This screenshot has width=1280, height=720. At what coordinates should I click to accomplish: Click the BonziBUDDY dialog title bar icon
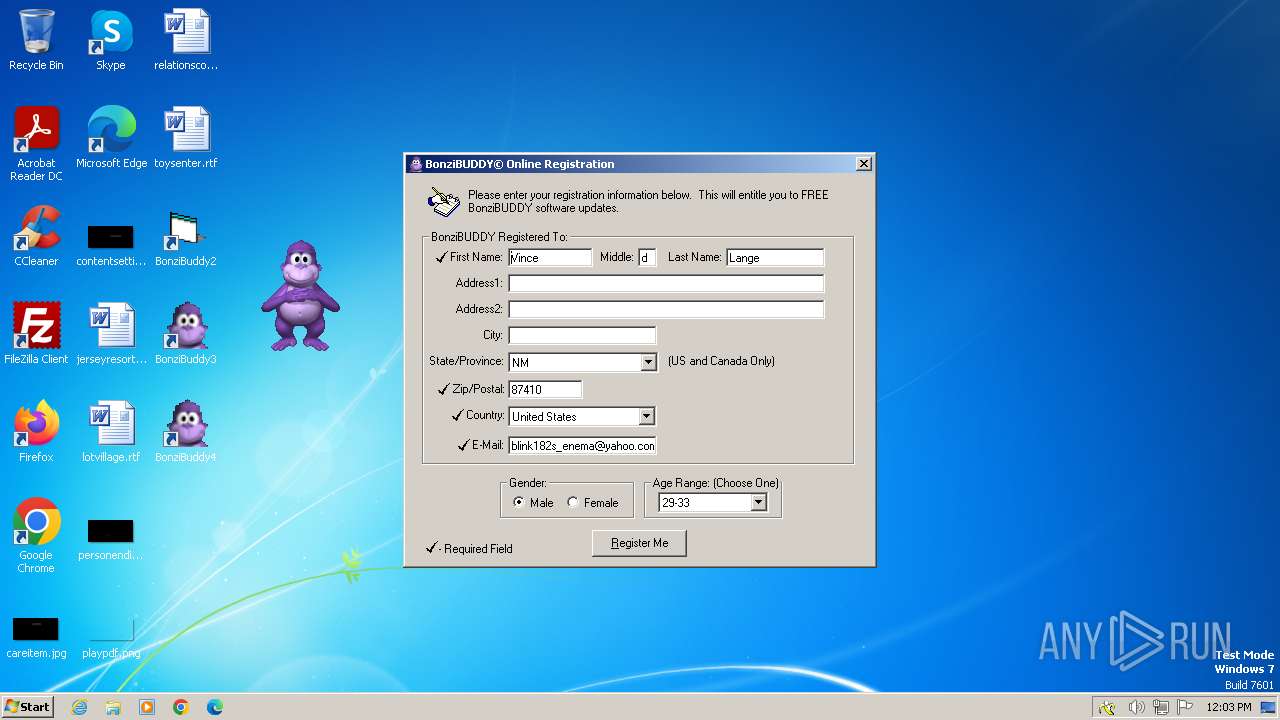point(416,164)
